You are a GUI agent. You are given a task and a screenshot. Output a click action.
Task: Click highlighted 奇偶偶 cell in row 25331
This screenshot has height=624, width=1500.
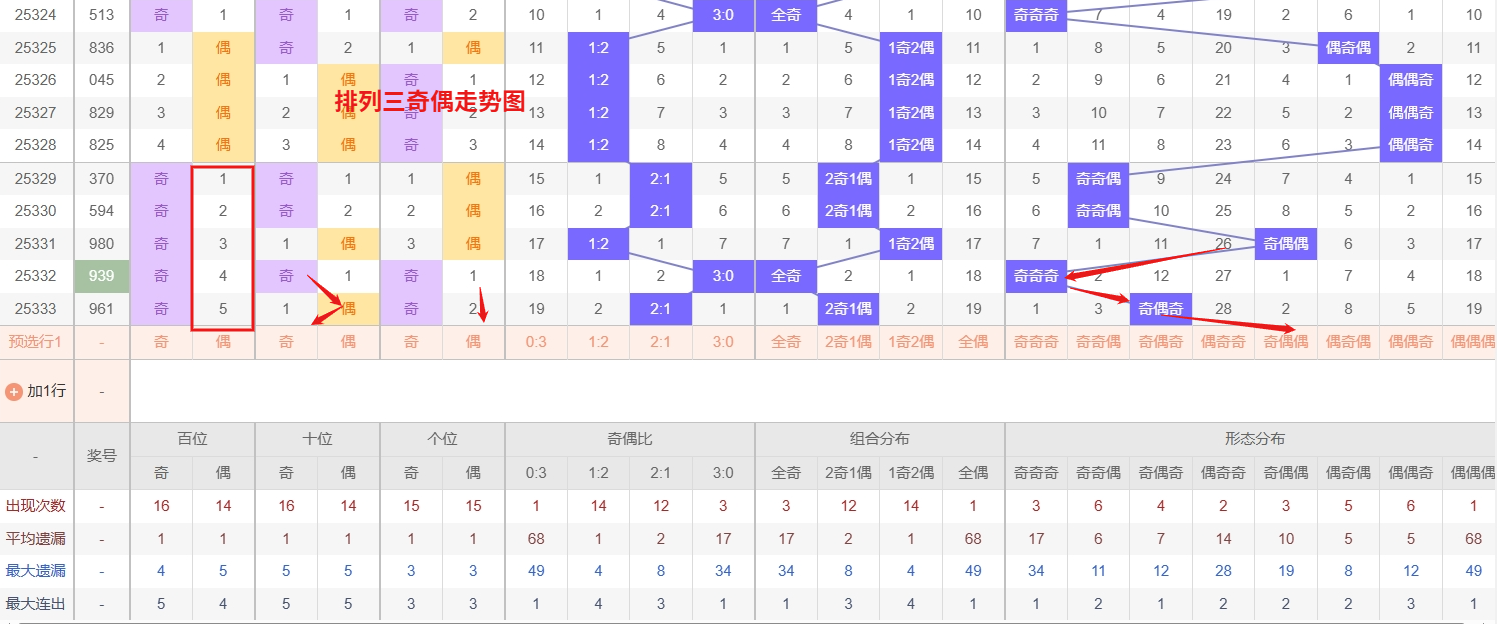click(1286, 244)
